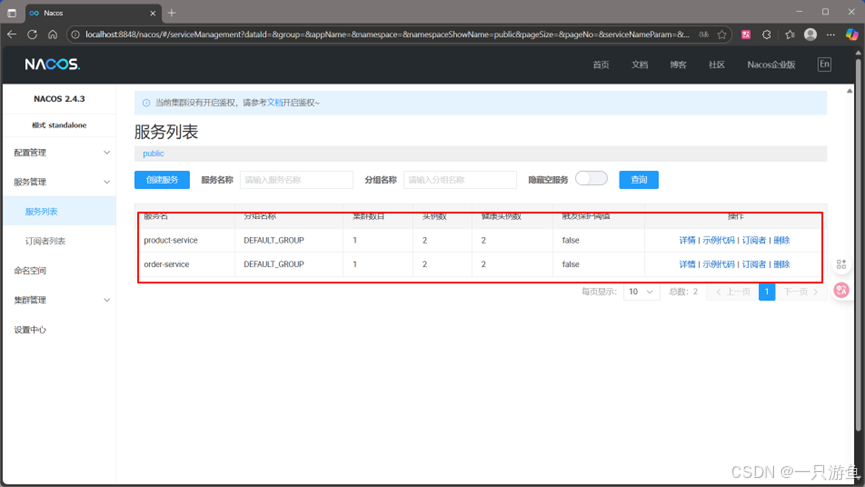Image resolution: width=865 pixels, height=487 pixels.
Task: Click the NACOS 2.4.3 version label
Action: (59, 99)
